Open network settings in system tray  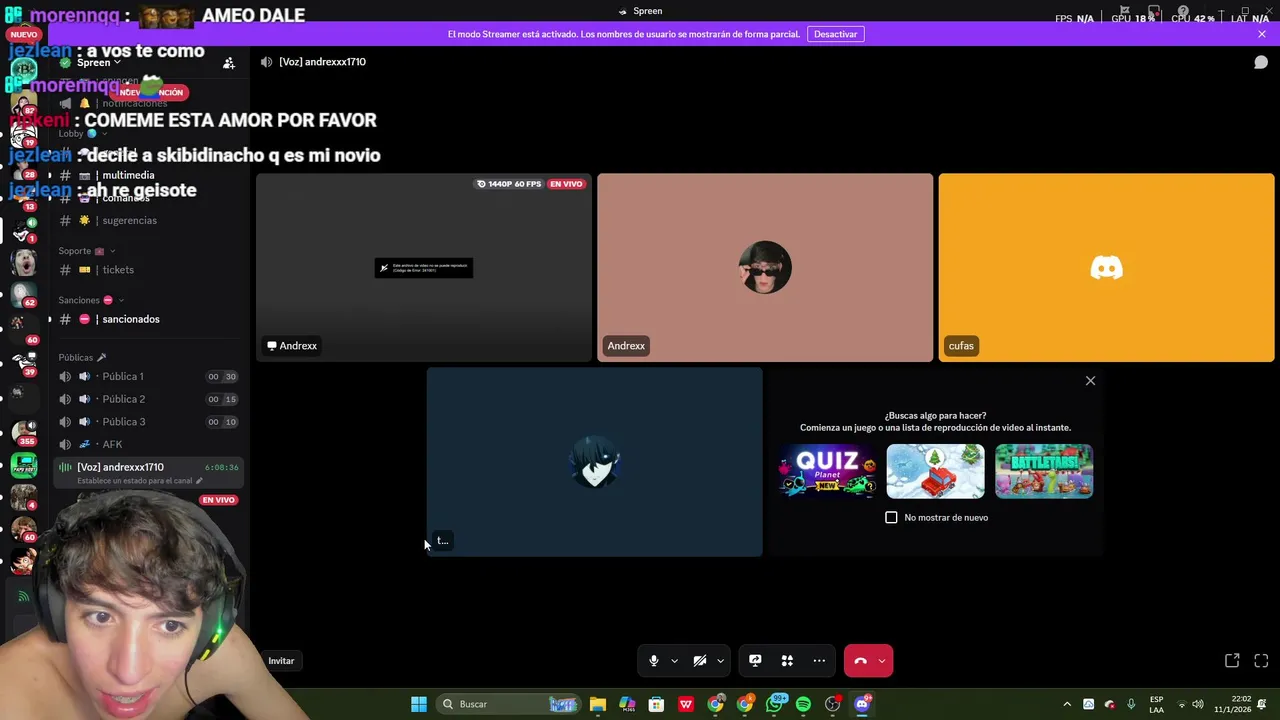(1181, 704)
